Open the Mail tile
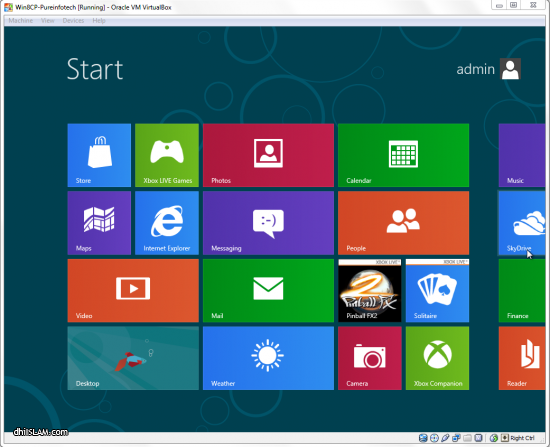Viewport: 550px width, 447px height. [268, 291]
